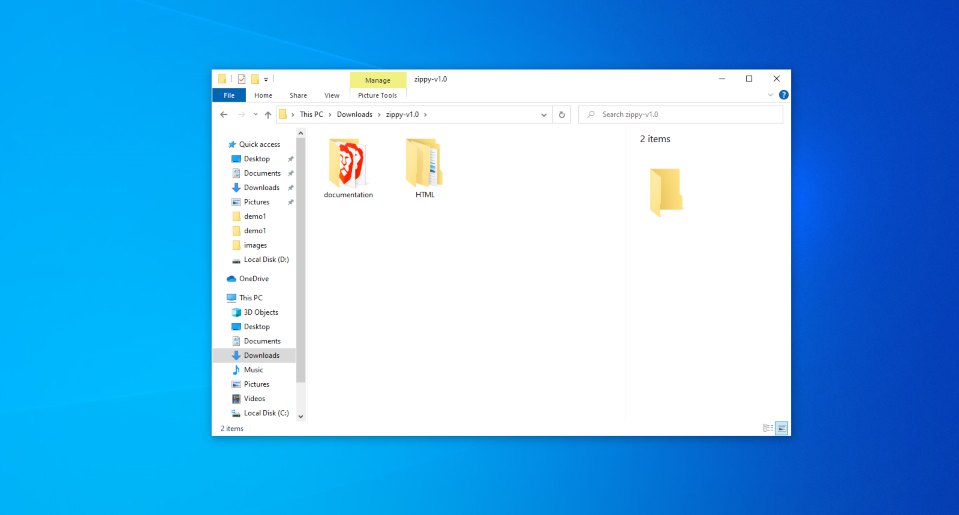
Task: Select the documentation folder icon
Action: pos(347,163)
